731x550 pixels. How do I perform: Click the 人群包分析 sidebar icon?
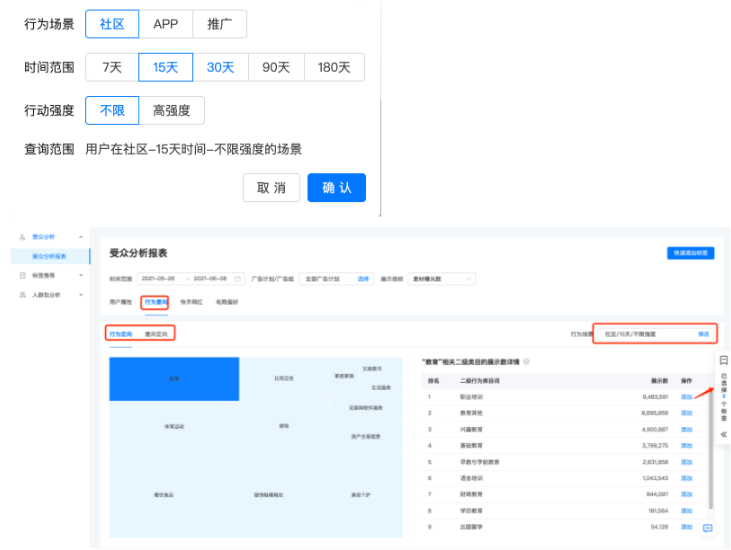point(22,295)
